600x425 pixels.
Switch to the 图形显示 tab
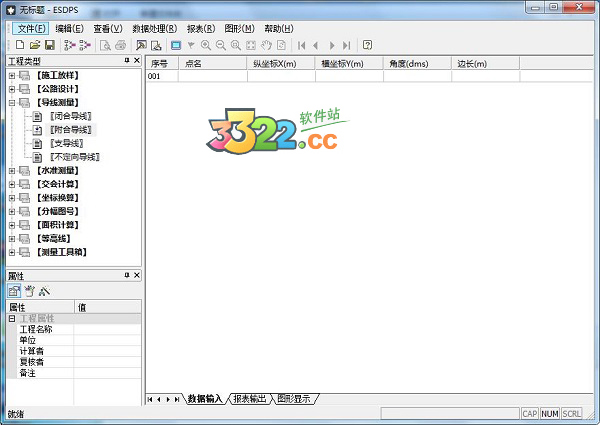coord(293,399)
